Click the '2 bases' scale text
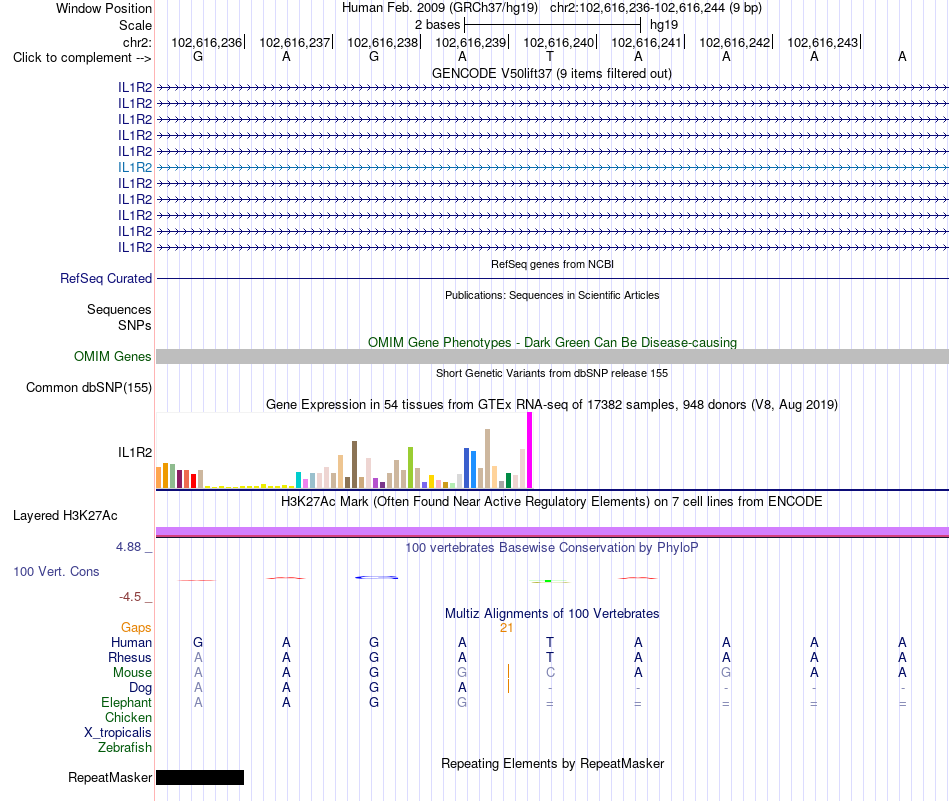This screenshot has width=950, height=801. pyautogui.click(x=437, y=25)
